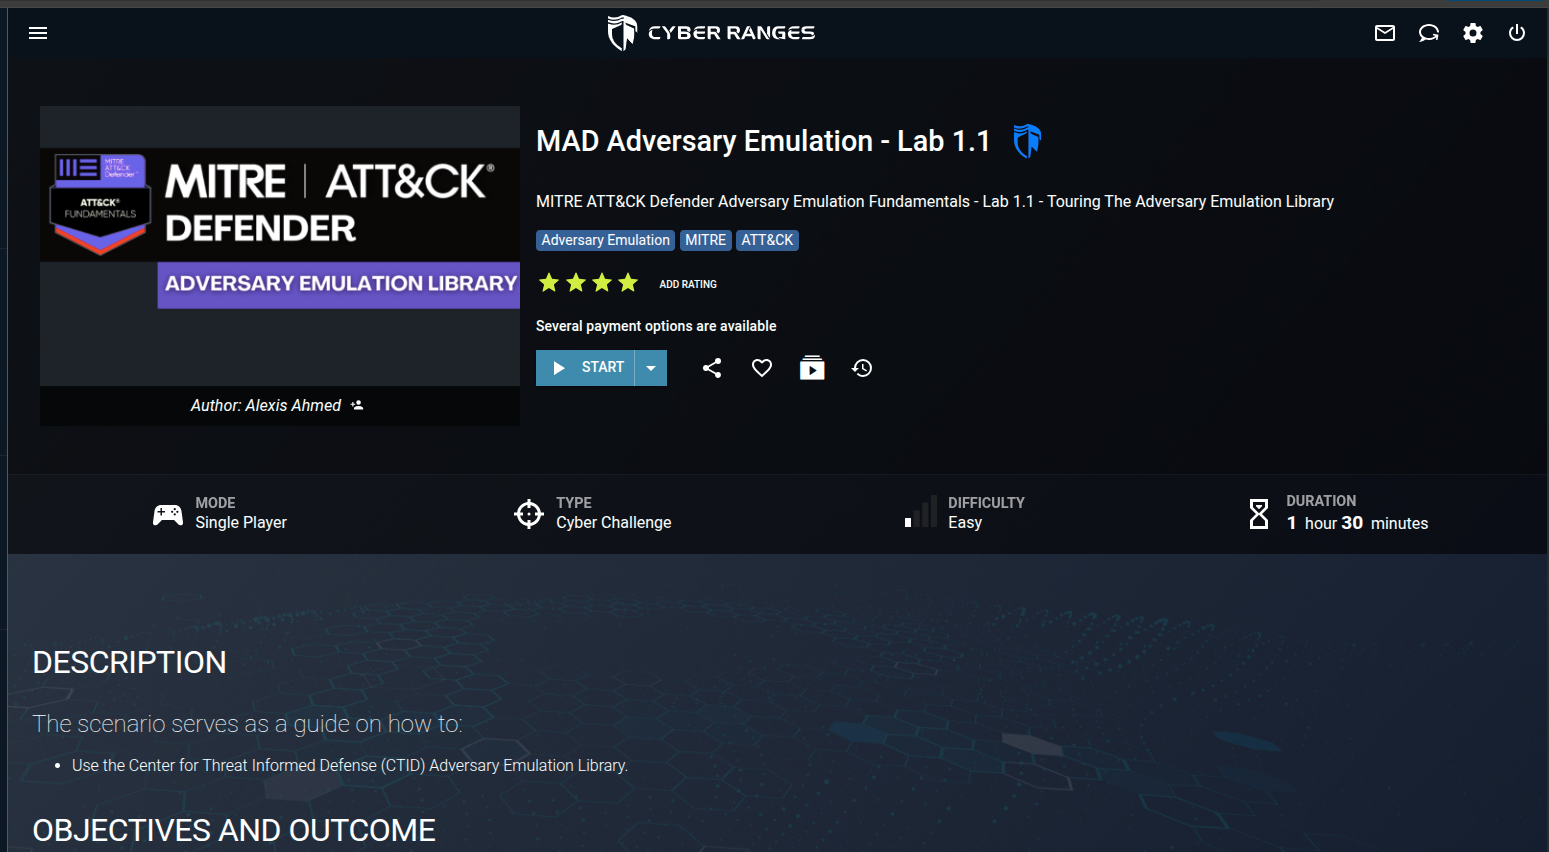The width and height of the screenshot is (1549, 852).
Task: Start the MAD Adversary Emulation lab
Action: point(586,368)
